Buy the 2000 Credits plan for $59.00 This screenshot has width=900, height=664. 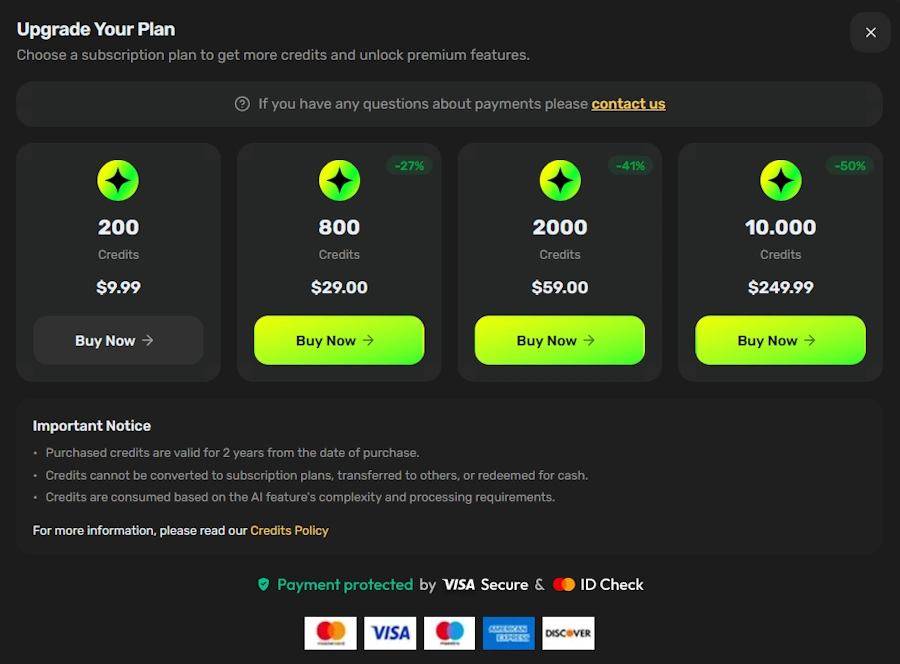point(560,340)
